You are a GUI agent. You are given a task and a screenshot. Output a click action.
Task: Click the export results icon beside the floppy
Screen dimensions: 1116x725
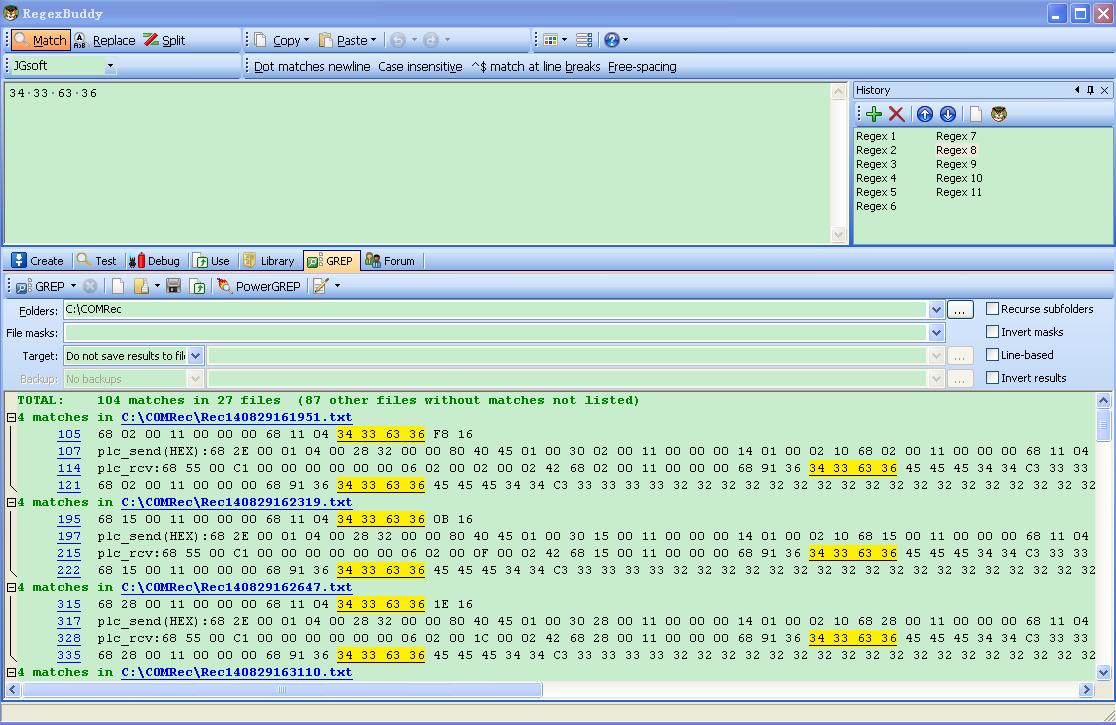197,286
